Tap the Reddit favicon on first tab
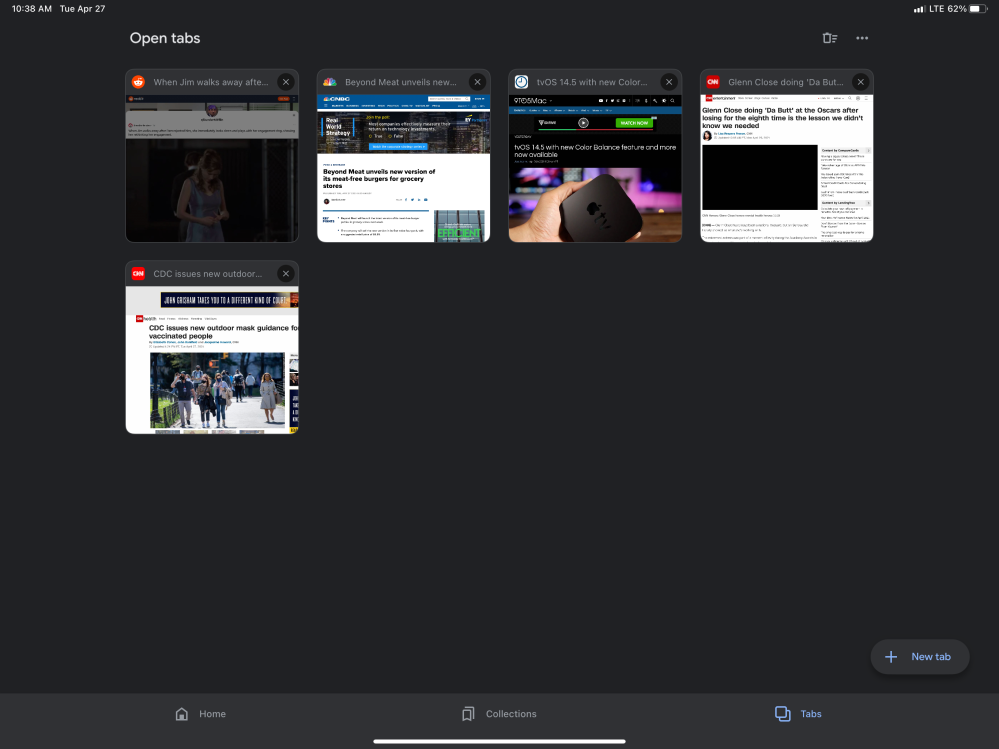 [x=138, y=82]
